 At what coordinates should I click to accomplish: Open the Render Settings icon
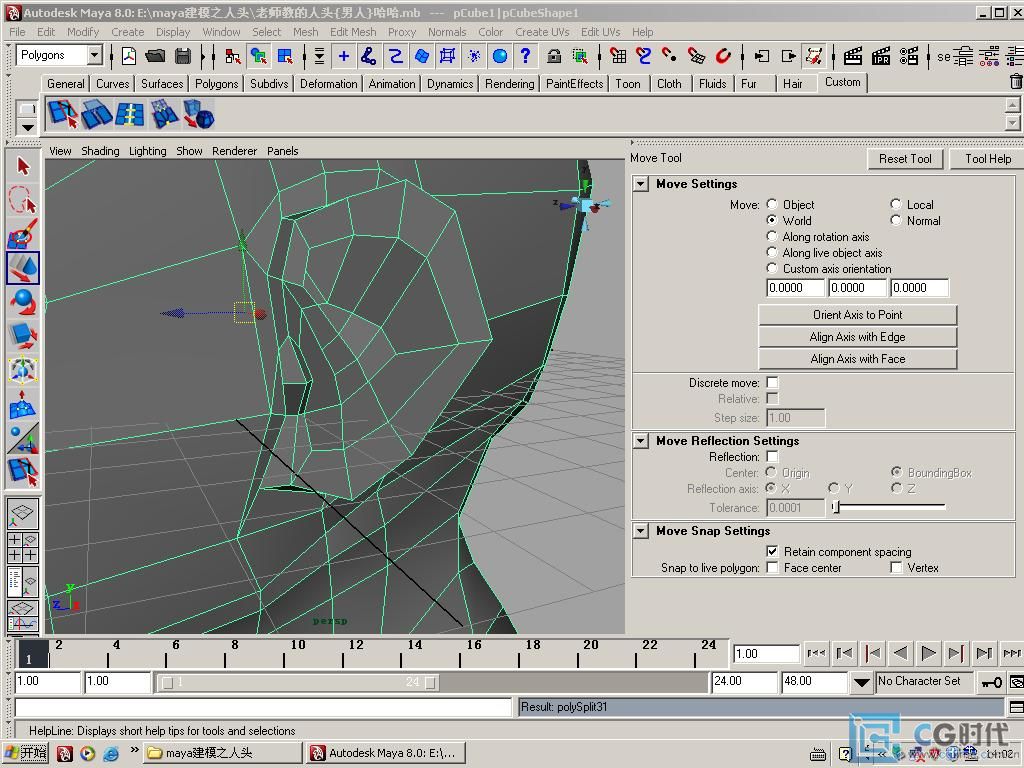(x=908, y=56)
